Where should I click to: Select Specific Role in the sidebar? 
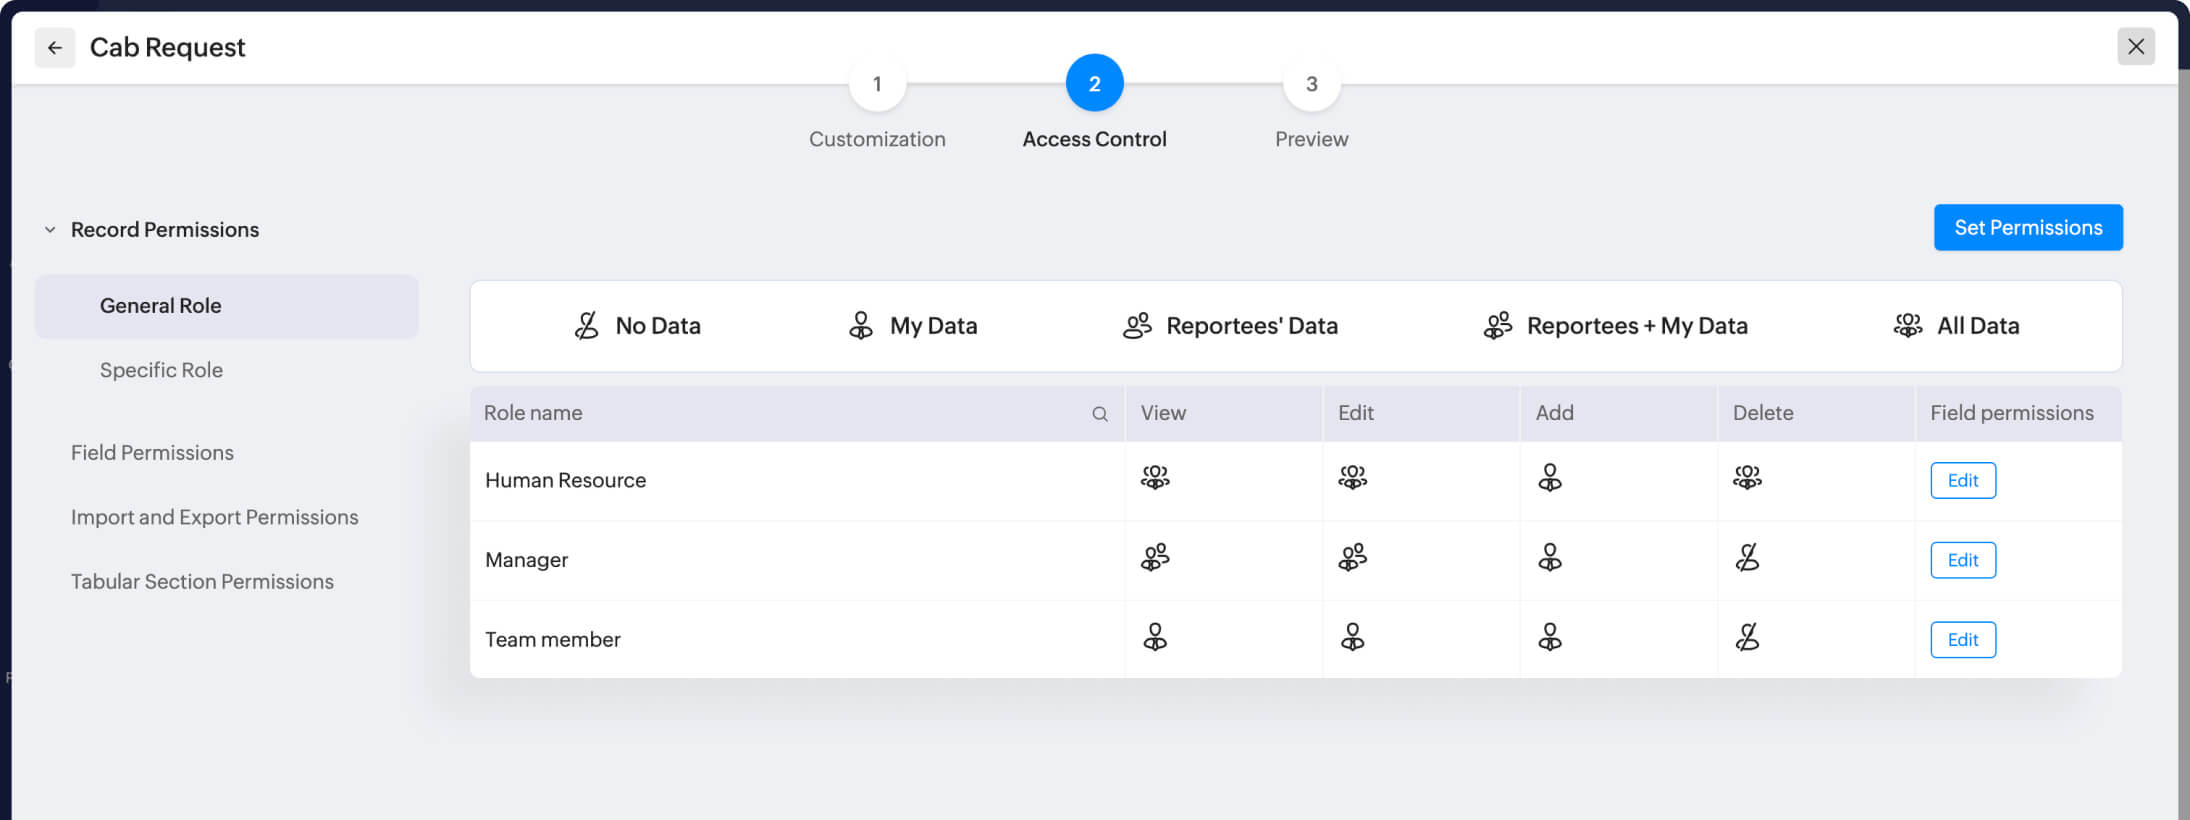coord(161,370)
